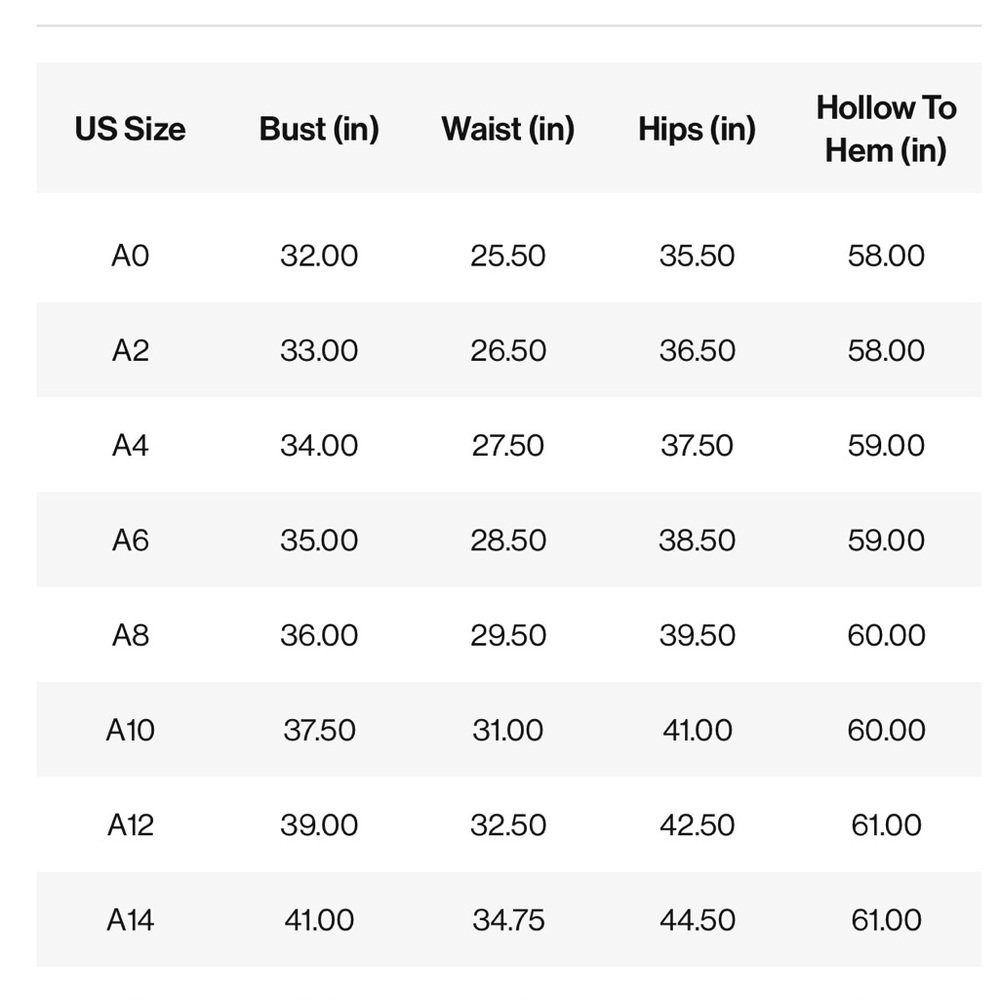Click the US Size column header
Viewport: 1000px width, 1000px height.
pos(130,129)
